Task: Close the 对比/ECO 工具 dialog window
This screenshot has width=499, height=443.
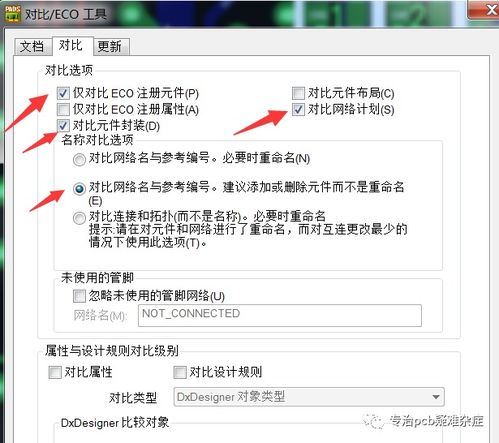Action: [x=485, y=9]
